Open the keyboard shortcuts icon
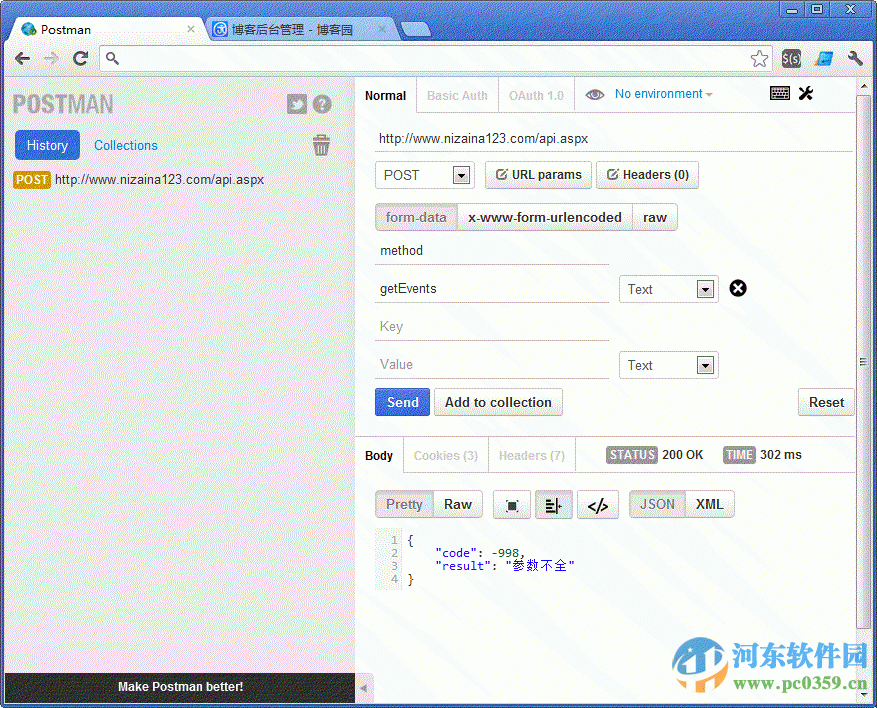877x708 pixels. point(779,93)
